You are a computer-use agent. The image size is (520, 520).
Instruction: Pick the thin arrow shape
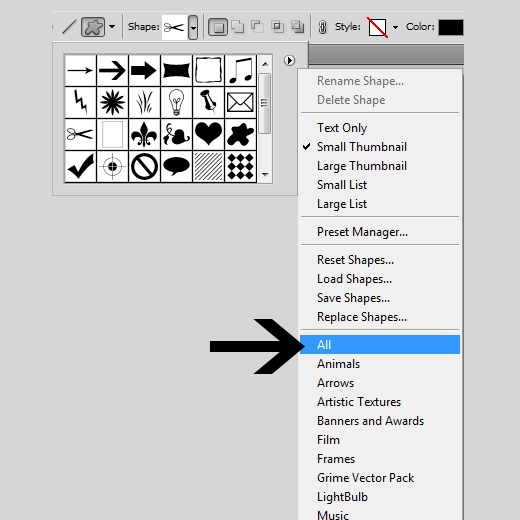click(x=80, y=70)
